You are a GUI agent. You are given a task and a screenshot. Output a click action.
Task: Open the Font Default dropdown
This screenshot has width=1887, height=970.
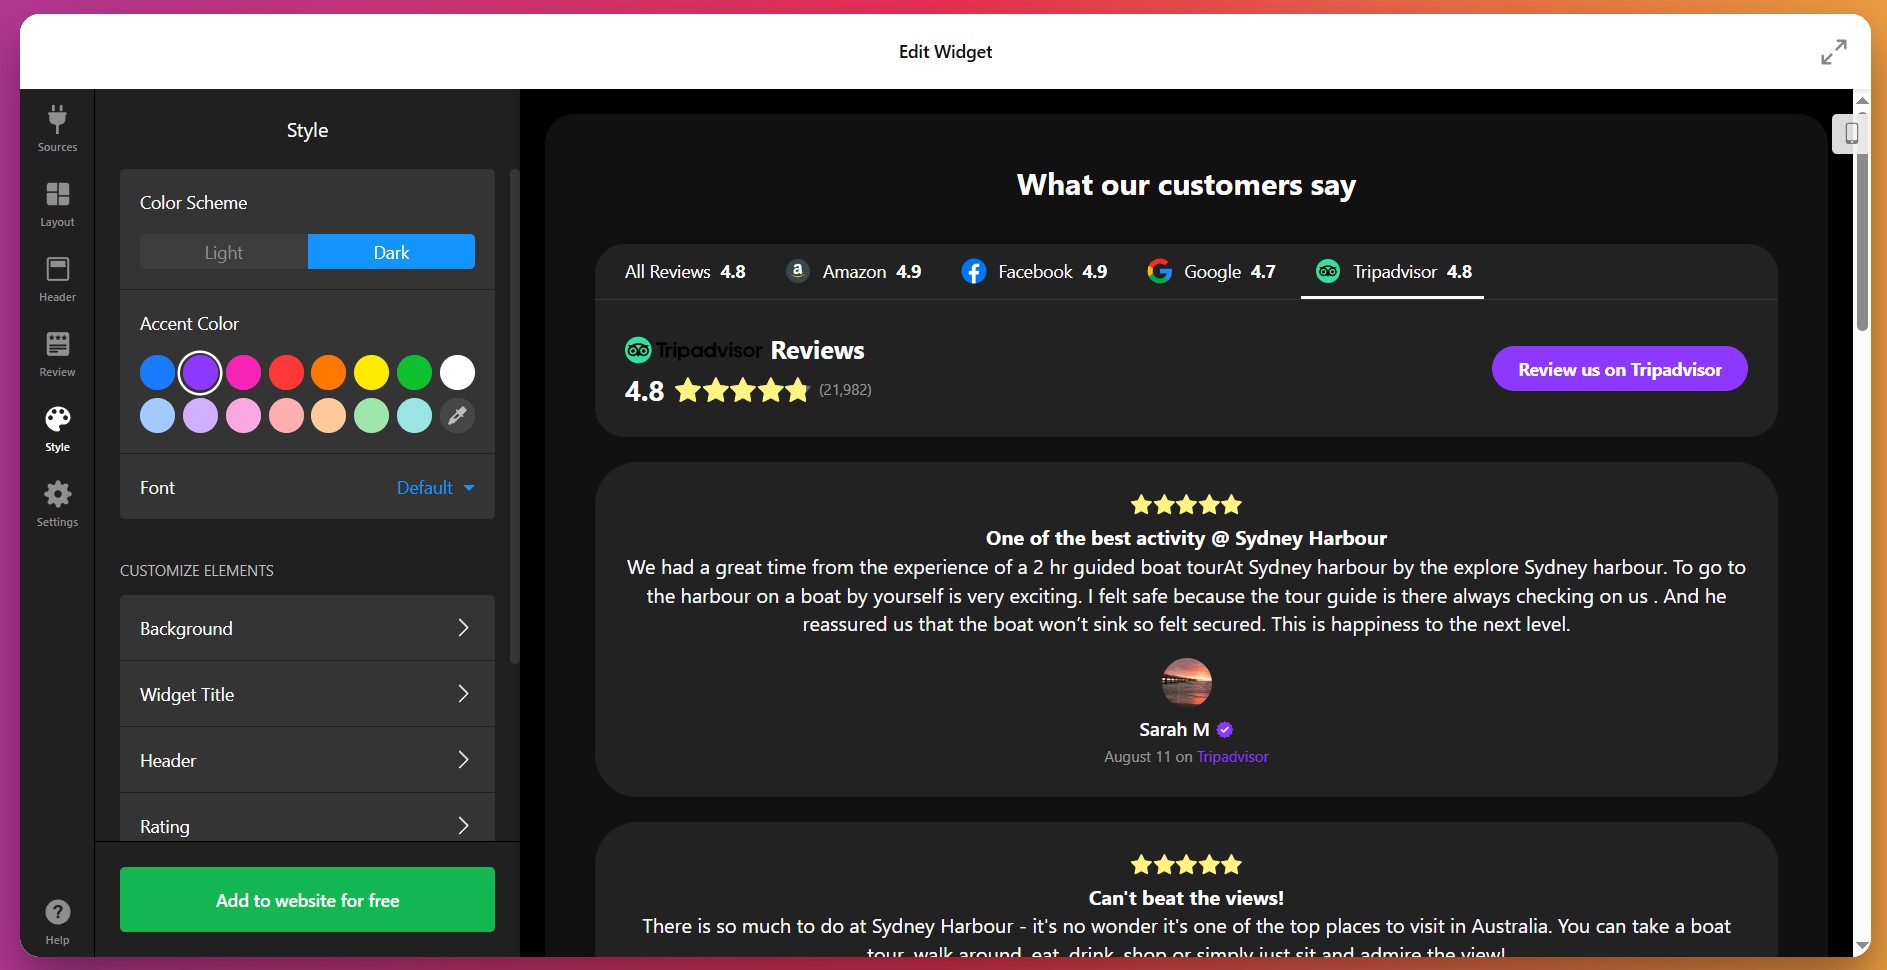[435, 488]
